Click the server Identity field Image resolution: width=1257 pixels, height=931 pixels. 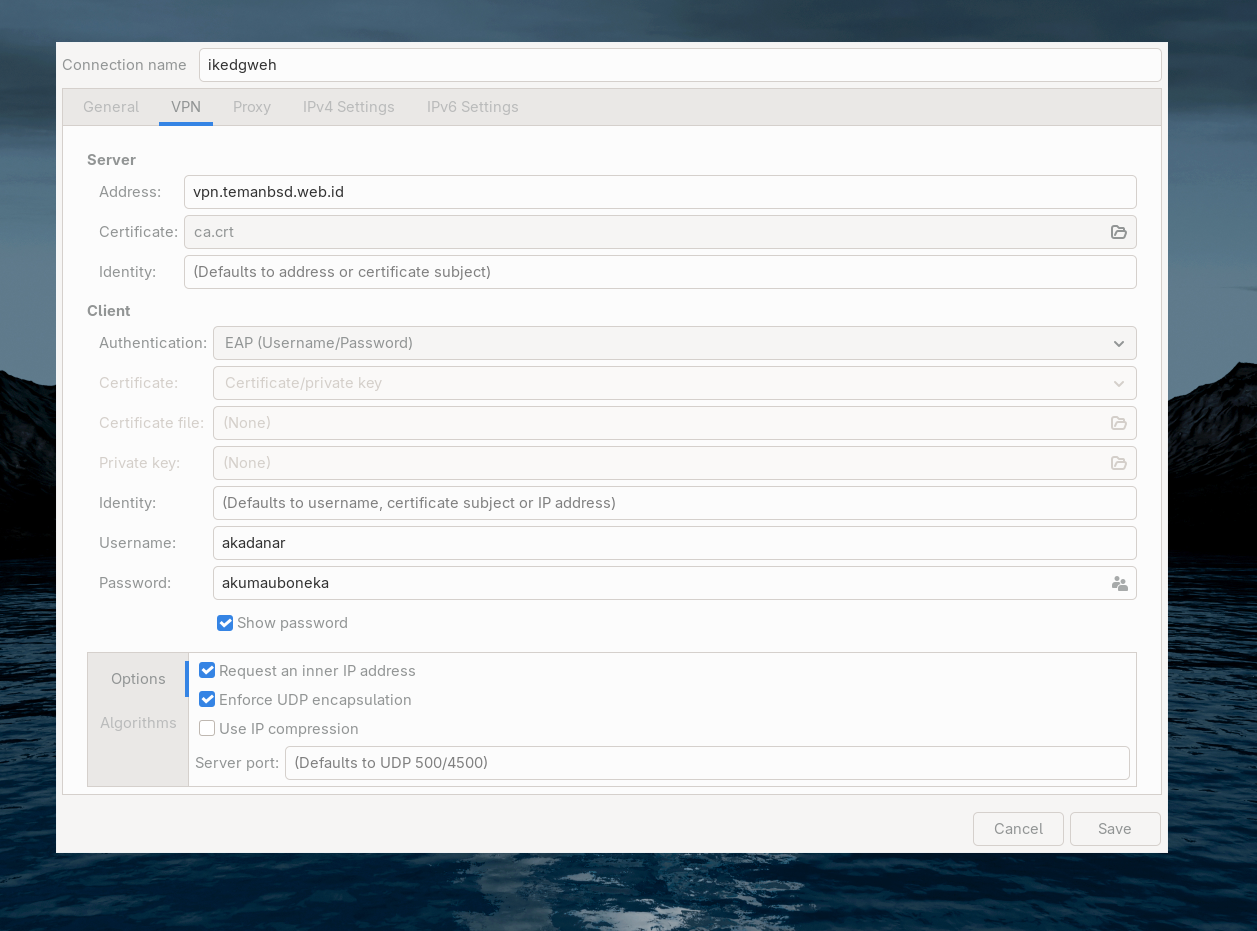click(x=660, y=272)
